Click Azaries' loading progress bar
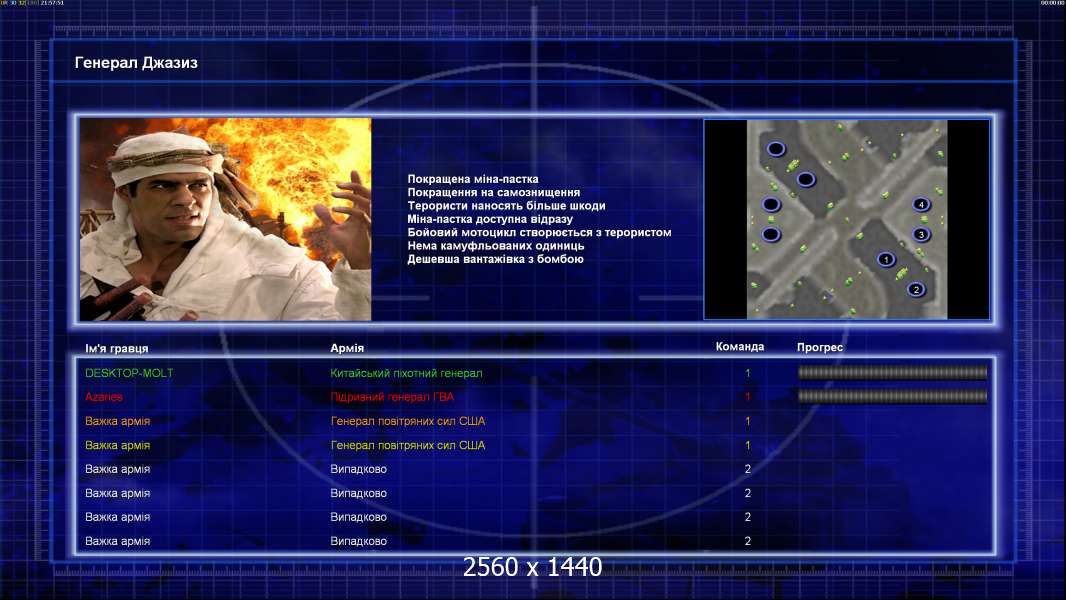This screenshot has width=1066, height=600. click(892, 397)
